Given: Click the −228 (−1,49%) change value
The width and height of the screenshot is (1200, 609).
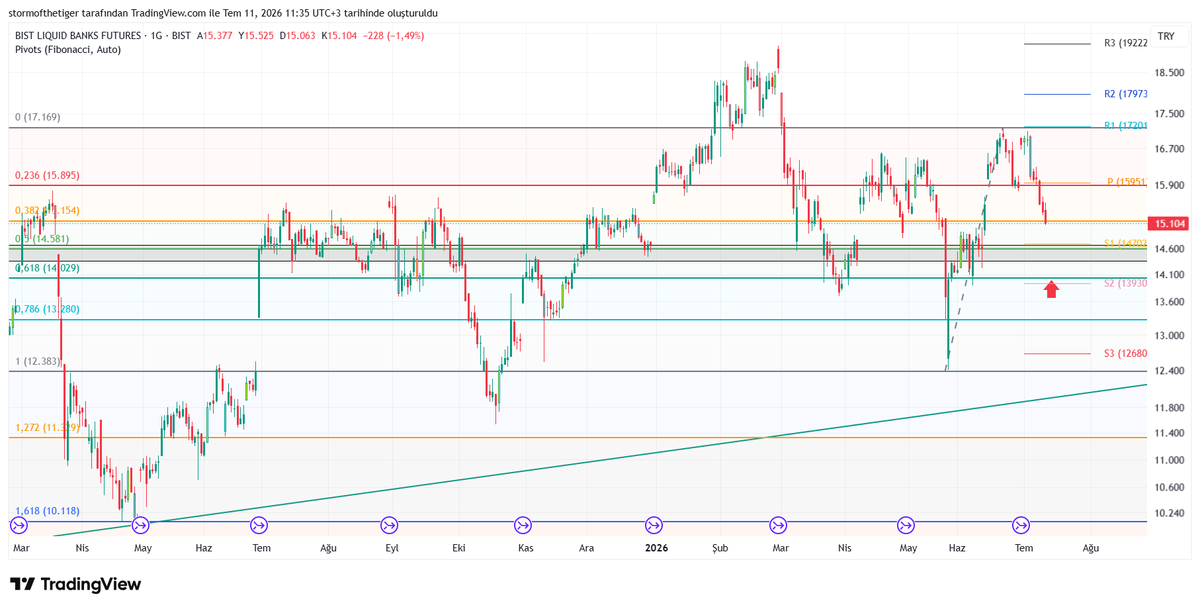Looking at the screenshot, I should pos(394,35).
